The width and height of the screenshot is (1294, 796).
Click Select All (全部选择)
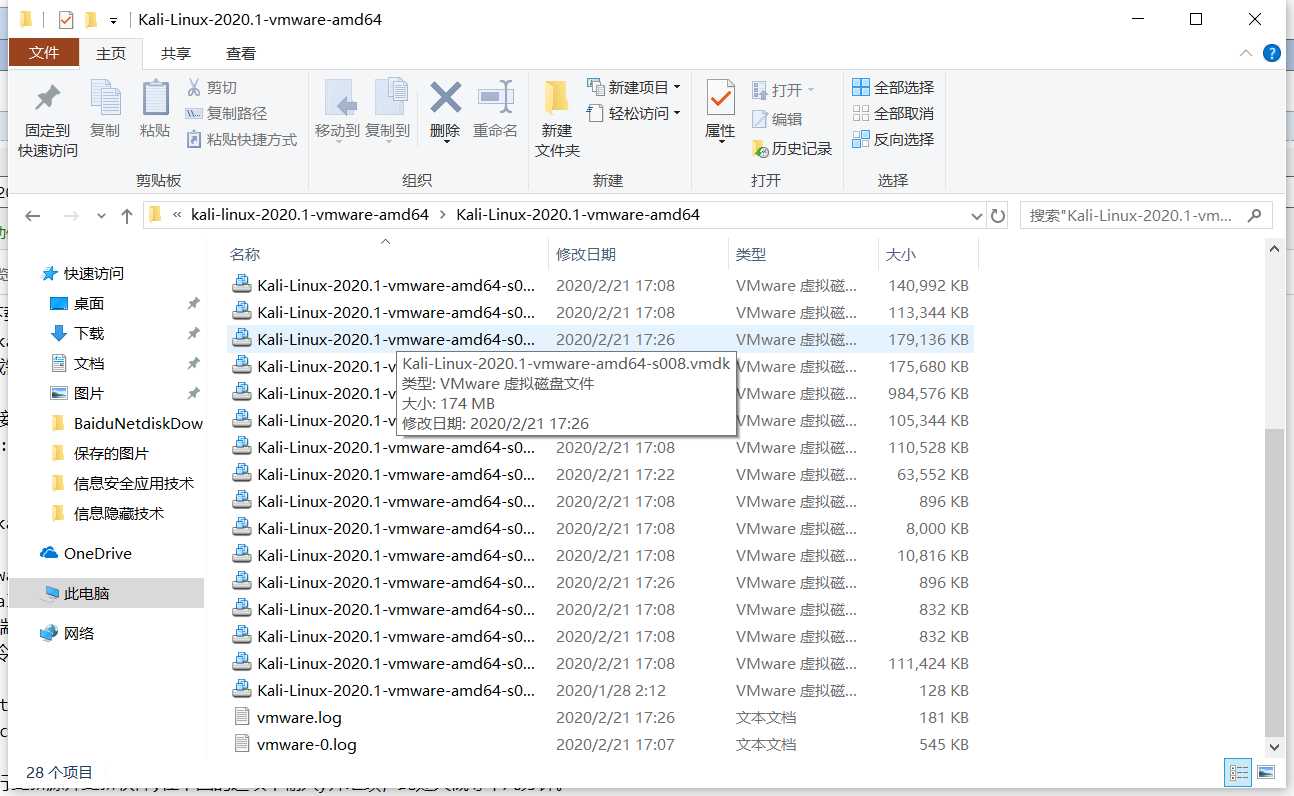[893, 87]
